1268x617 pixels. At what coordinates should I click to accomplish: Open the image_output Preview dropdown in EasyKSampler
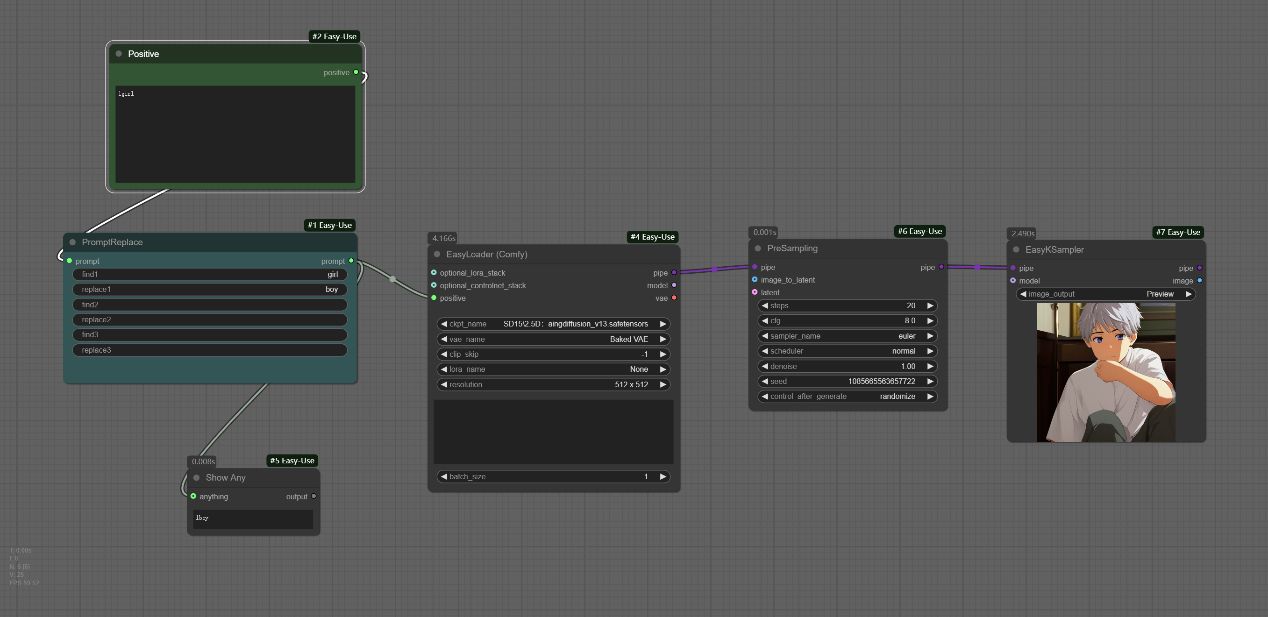pyautogui.click(x=1105, y=294)
